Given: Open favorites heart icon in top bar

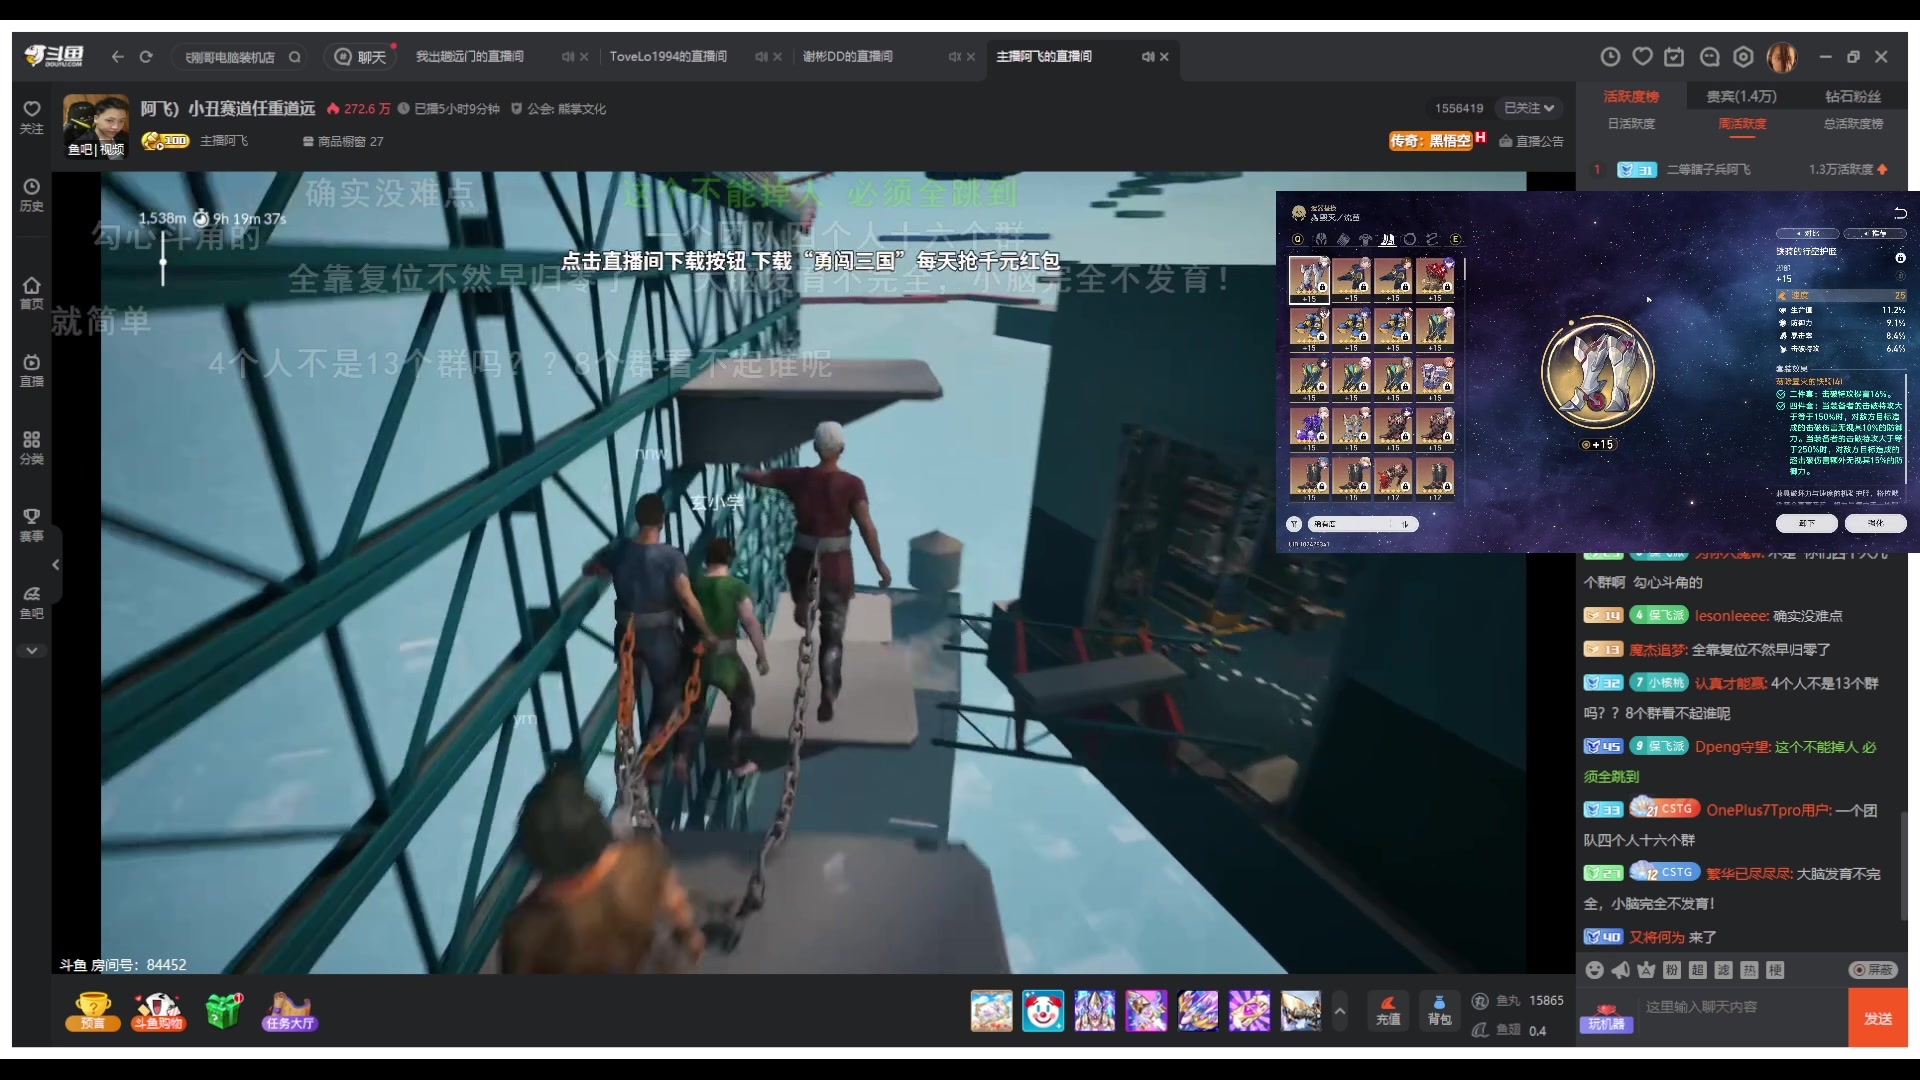Looking at the screenshot, I should (x=1642, y=57).
